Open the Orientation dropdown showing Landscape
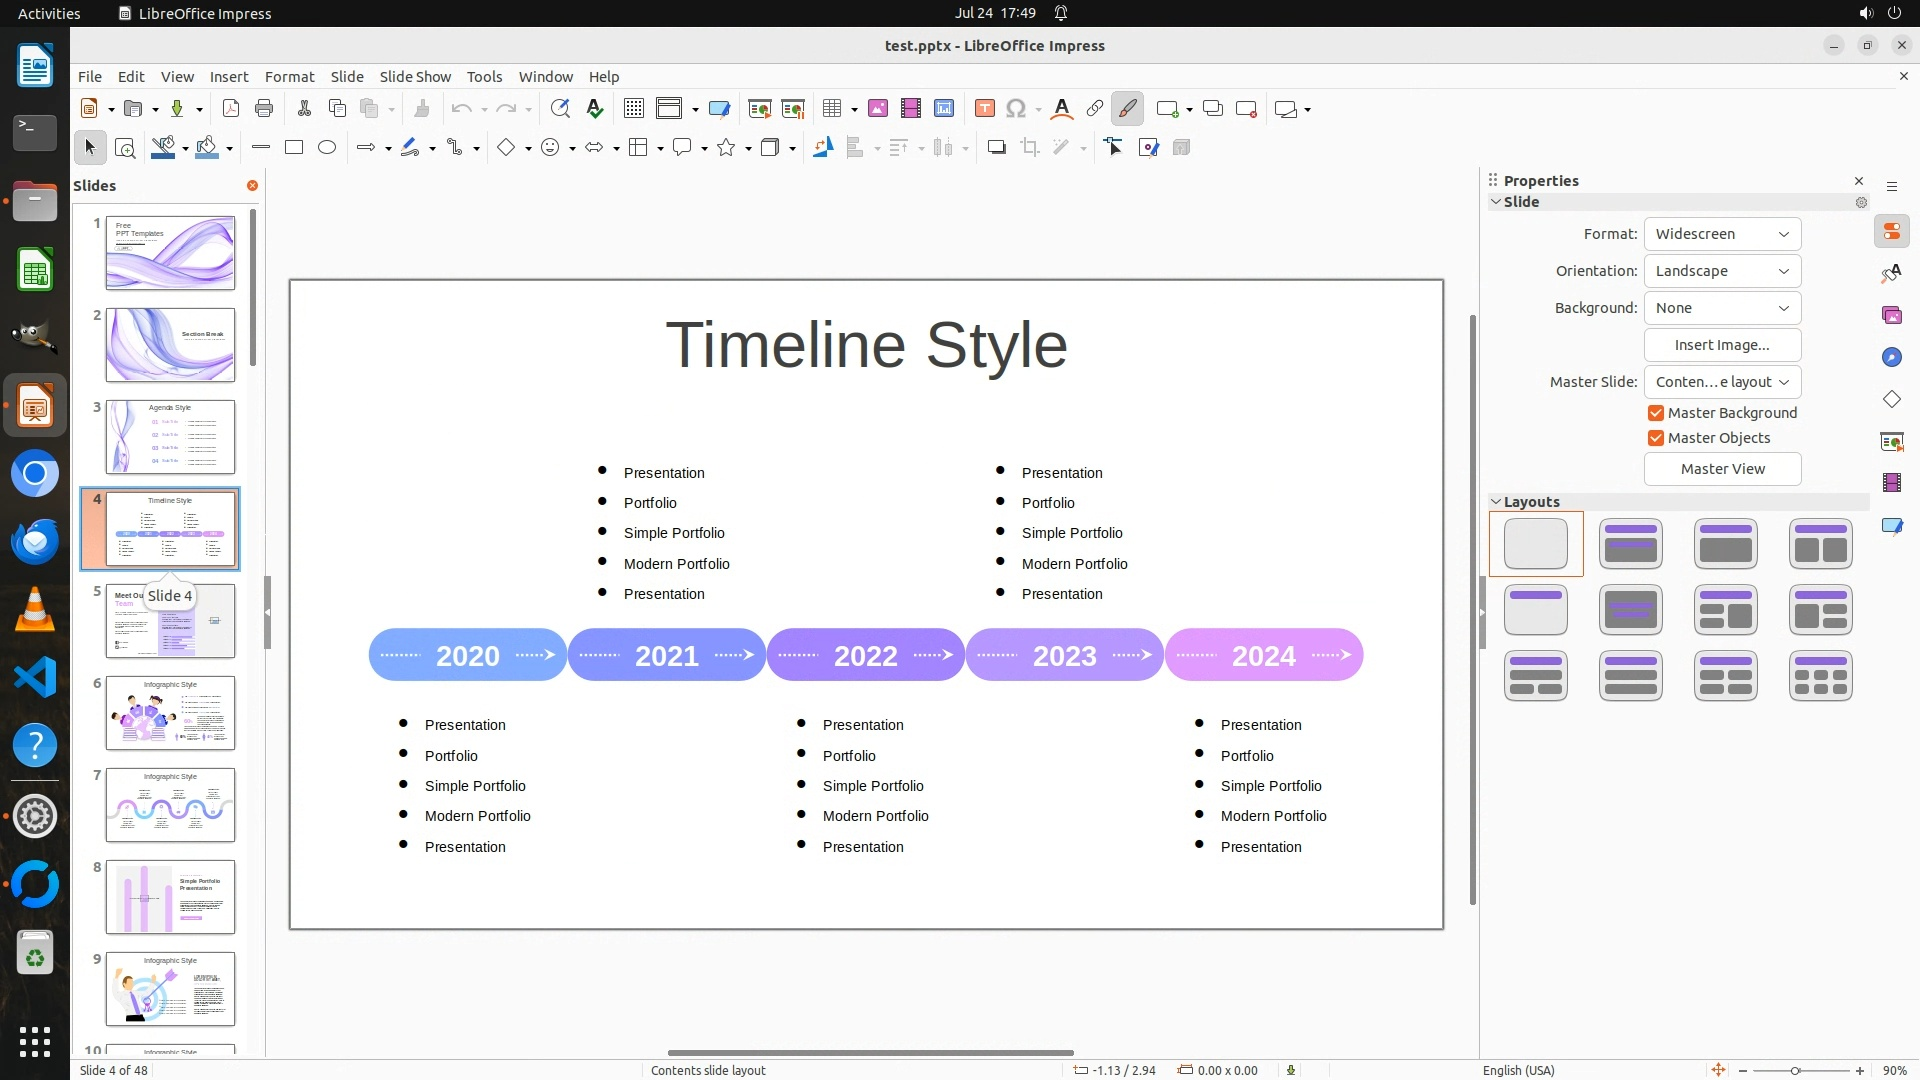The width and height of the screenshot is (1920, 1080). (x=1722, y=271)
